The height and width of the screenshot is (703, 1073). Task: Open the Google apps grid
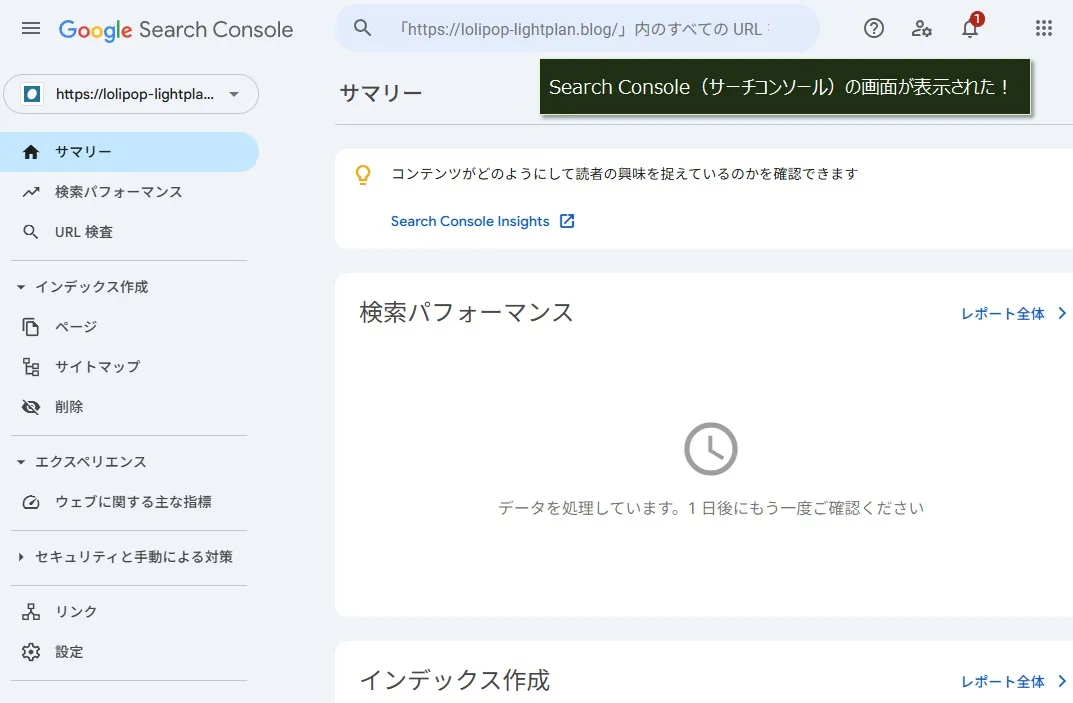click(x=1044, y=29)
